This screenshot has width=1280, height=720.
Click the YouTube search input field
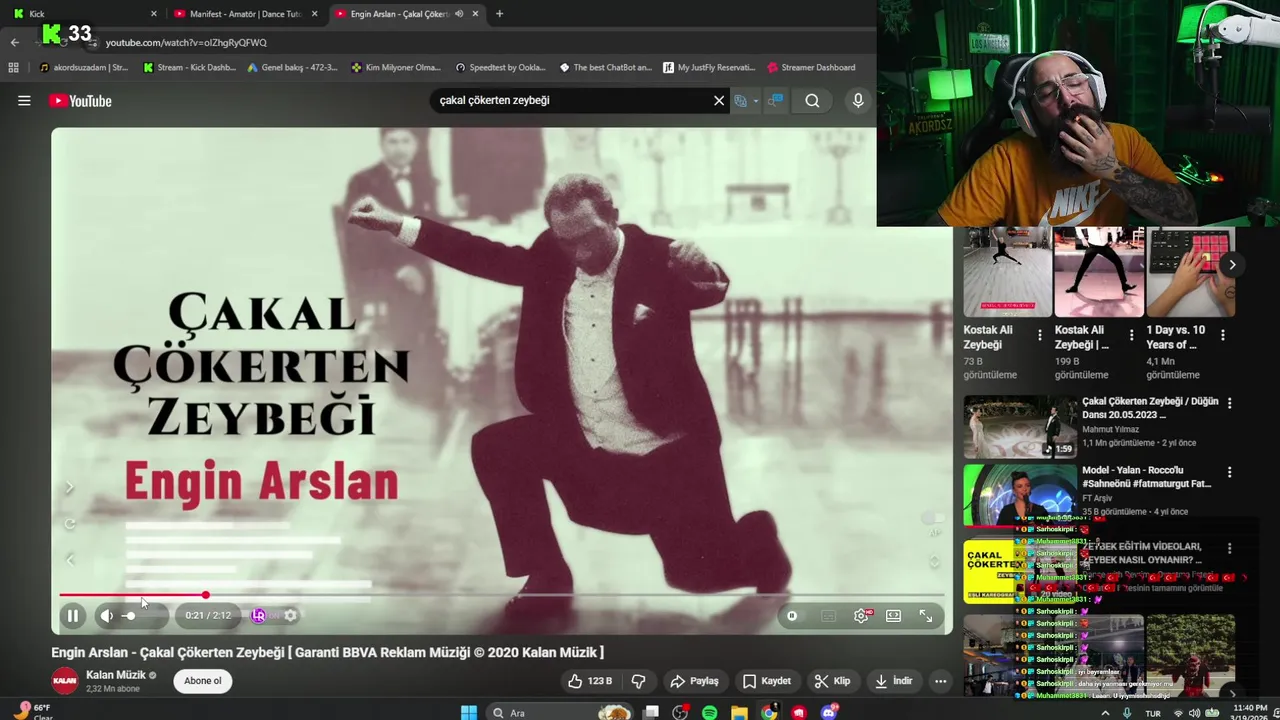pyautogui.click(x=570, y=100)
